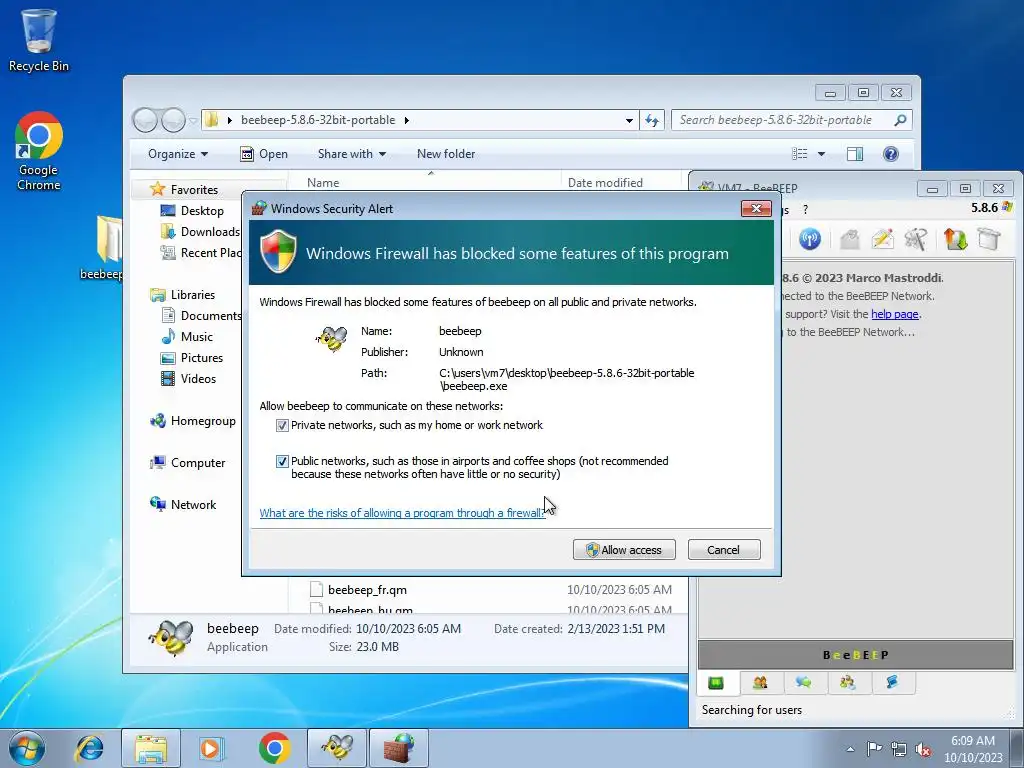Click the chevron after beebeep-5.8.6-32bit-portable in address bar
The height and width of the screenshot is (768, 1024).
[407, 120]
